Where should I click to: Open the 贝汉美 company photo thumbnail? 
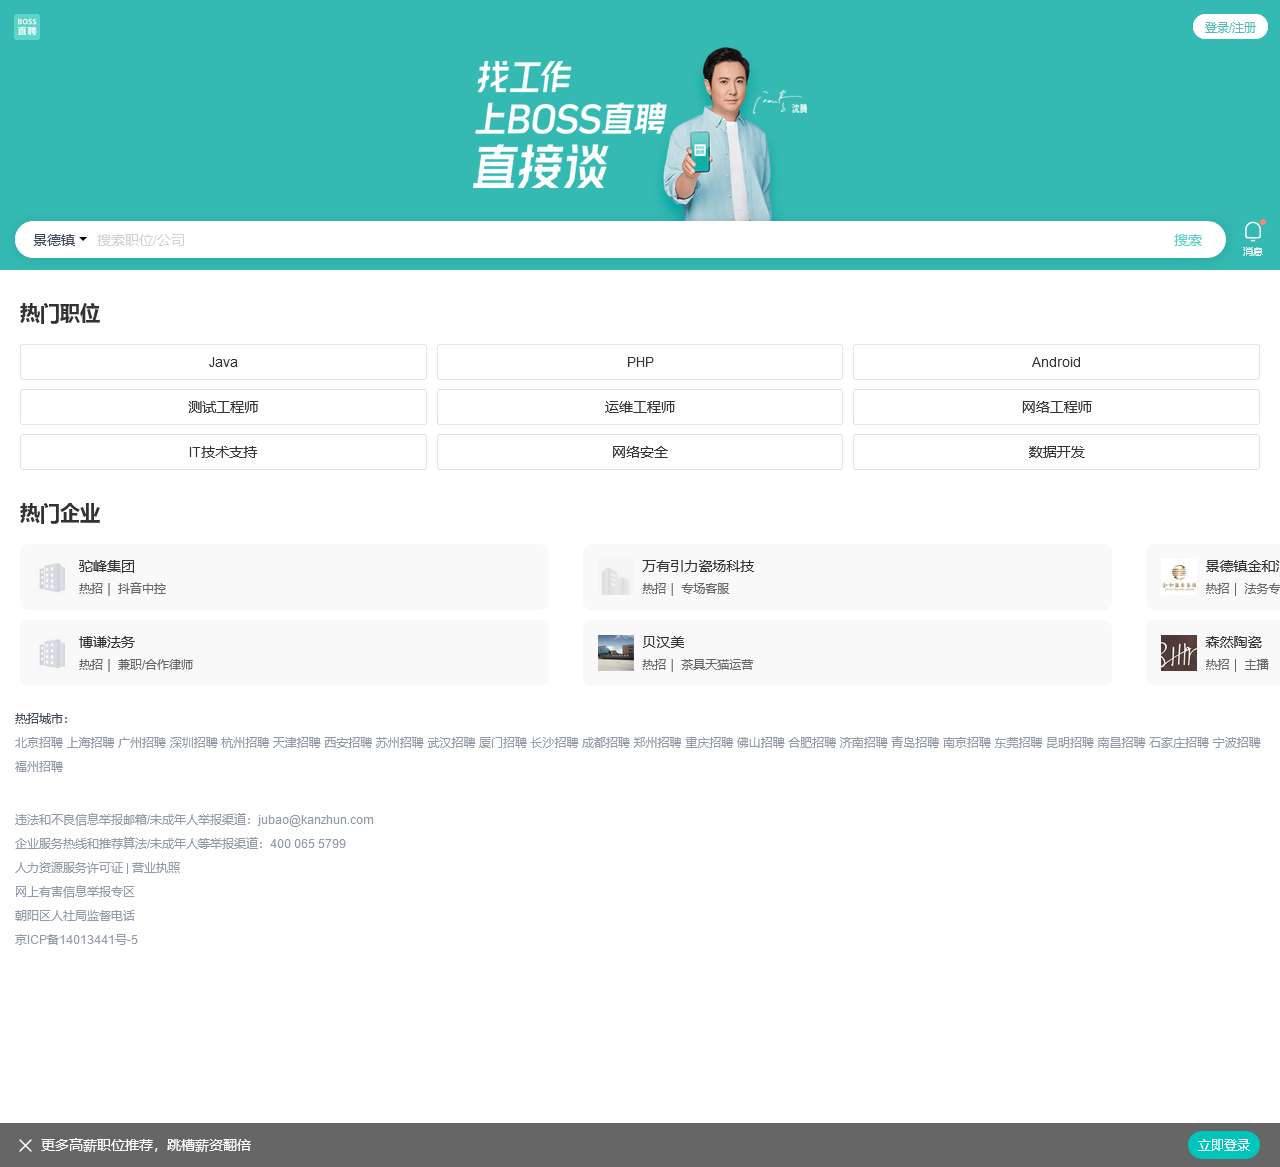coord(615,653)
